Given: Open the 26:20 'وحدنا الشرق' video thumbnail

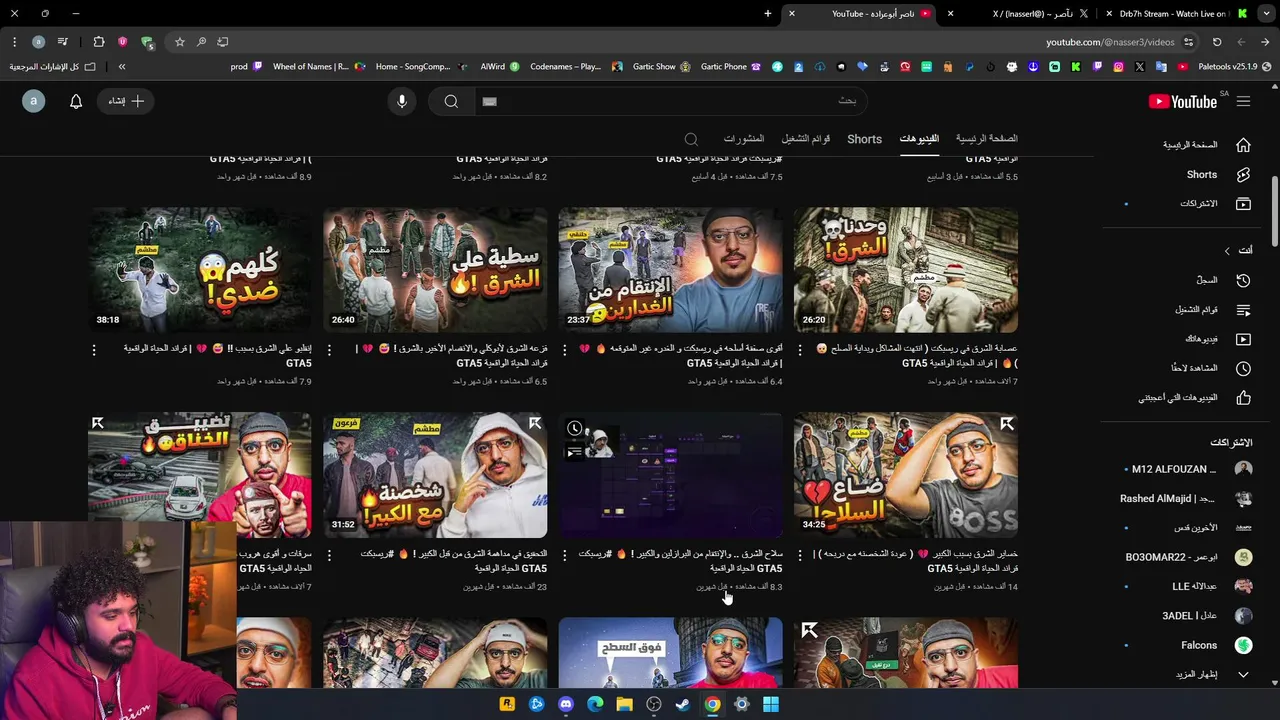Looking at the screenshot, I should tap(906, 270).
